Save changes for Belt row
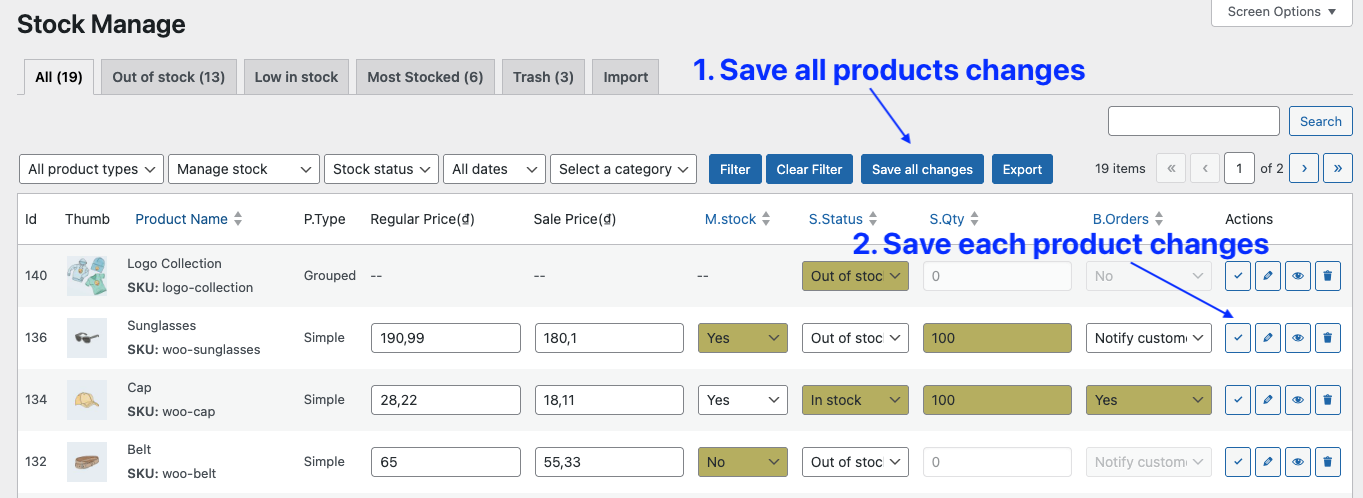The image size is (1363, 498). (1238, 462)
